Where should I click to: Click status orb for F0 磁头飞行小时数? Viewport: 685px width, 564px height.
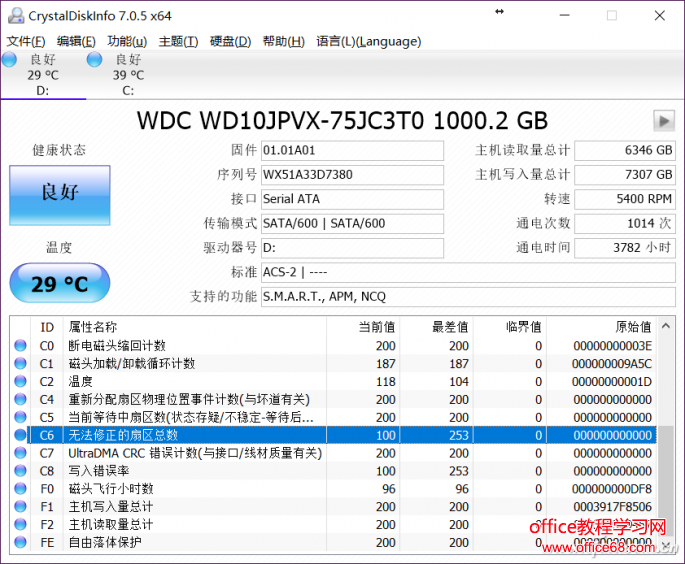pyautogui.click(x=21, y=489)
